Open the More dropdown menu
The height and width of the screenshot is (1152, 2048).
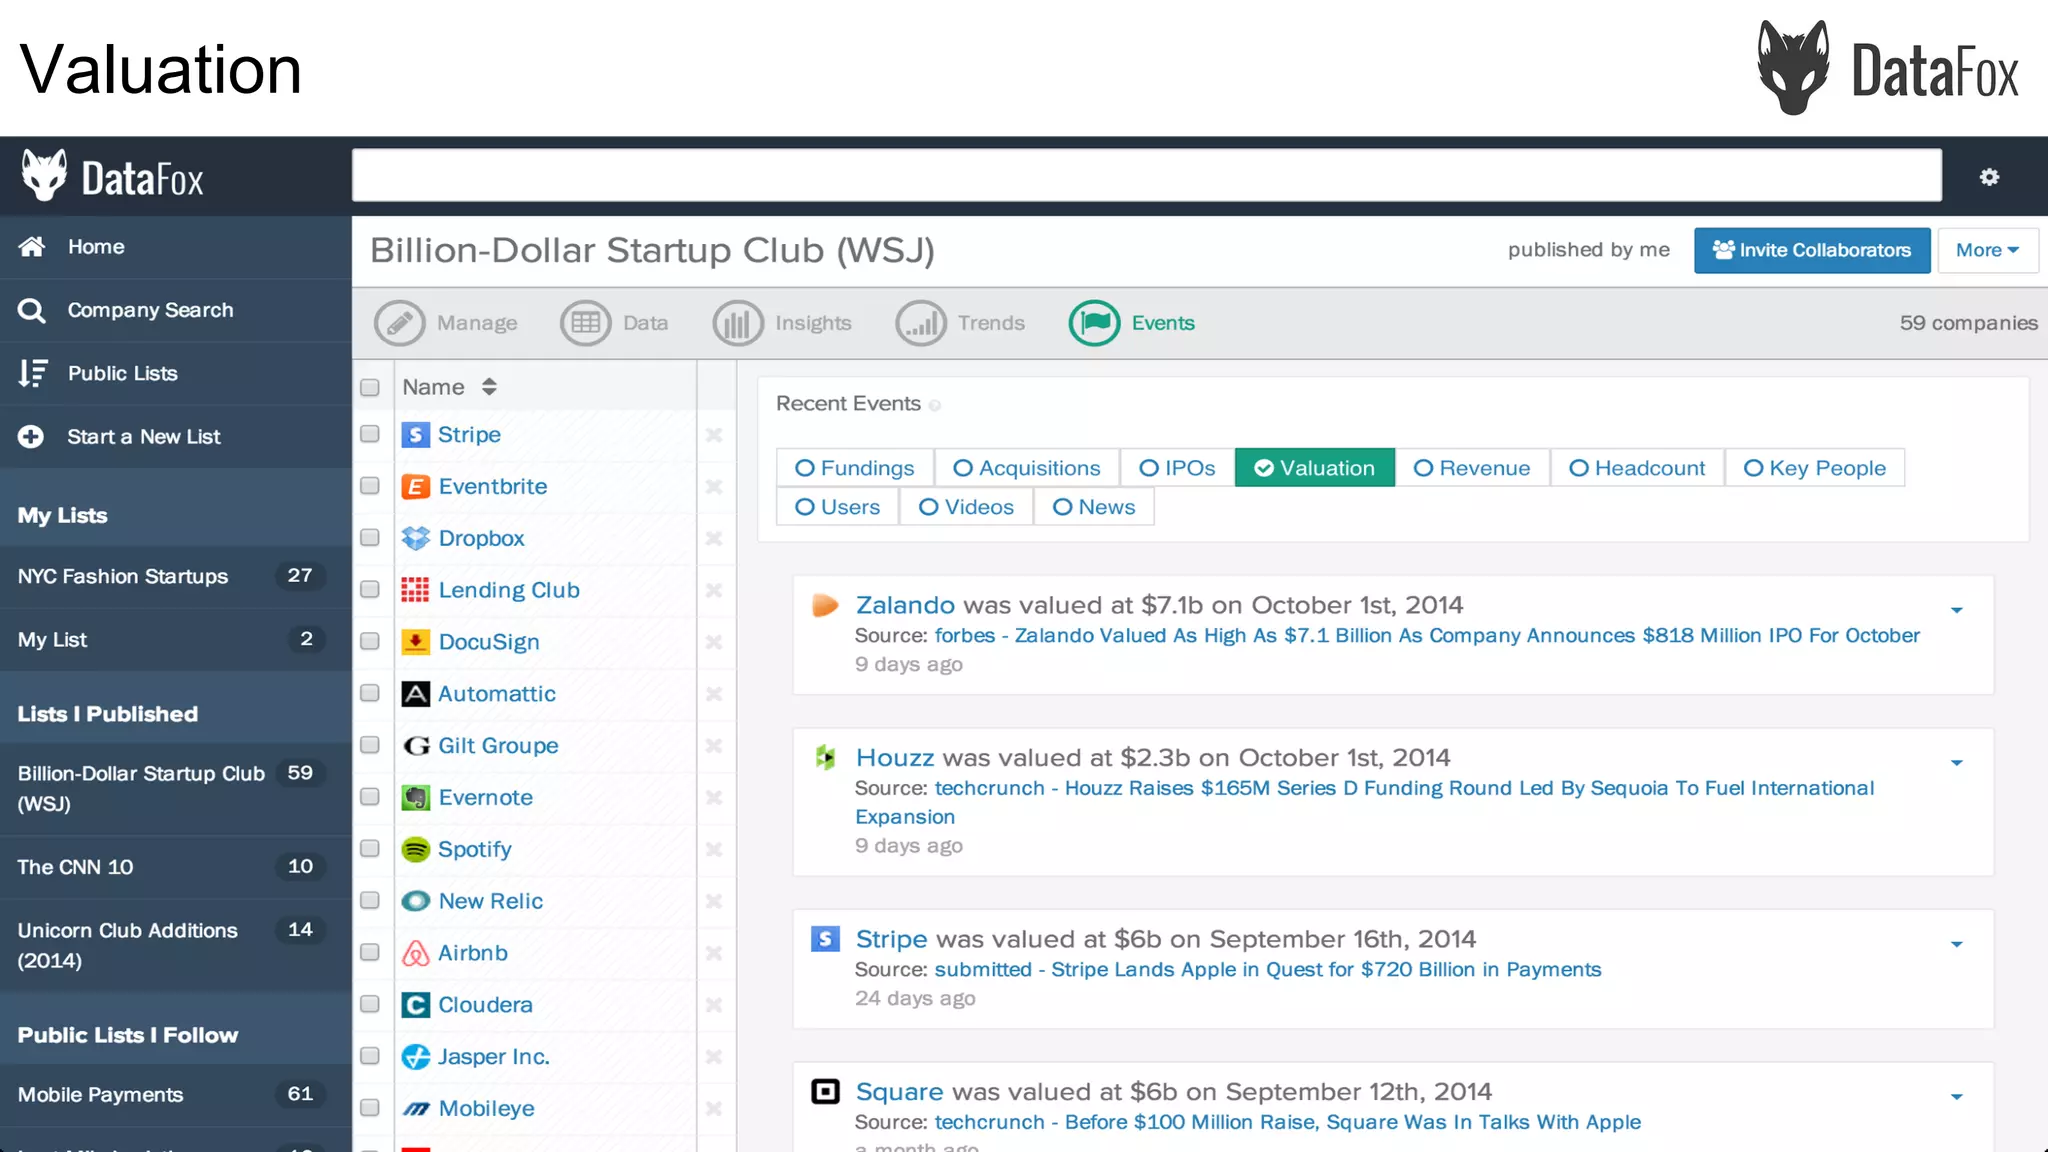(x=1986, y=250)
